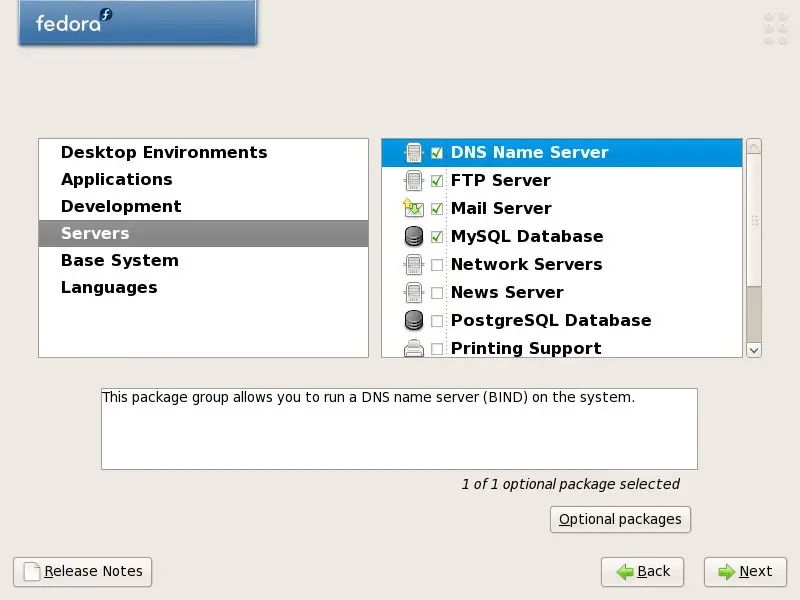
Task: Select the DNS Name Server row label
Action: 530,152
